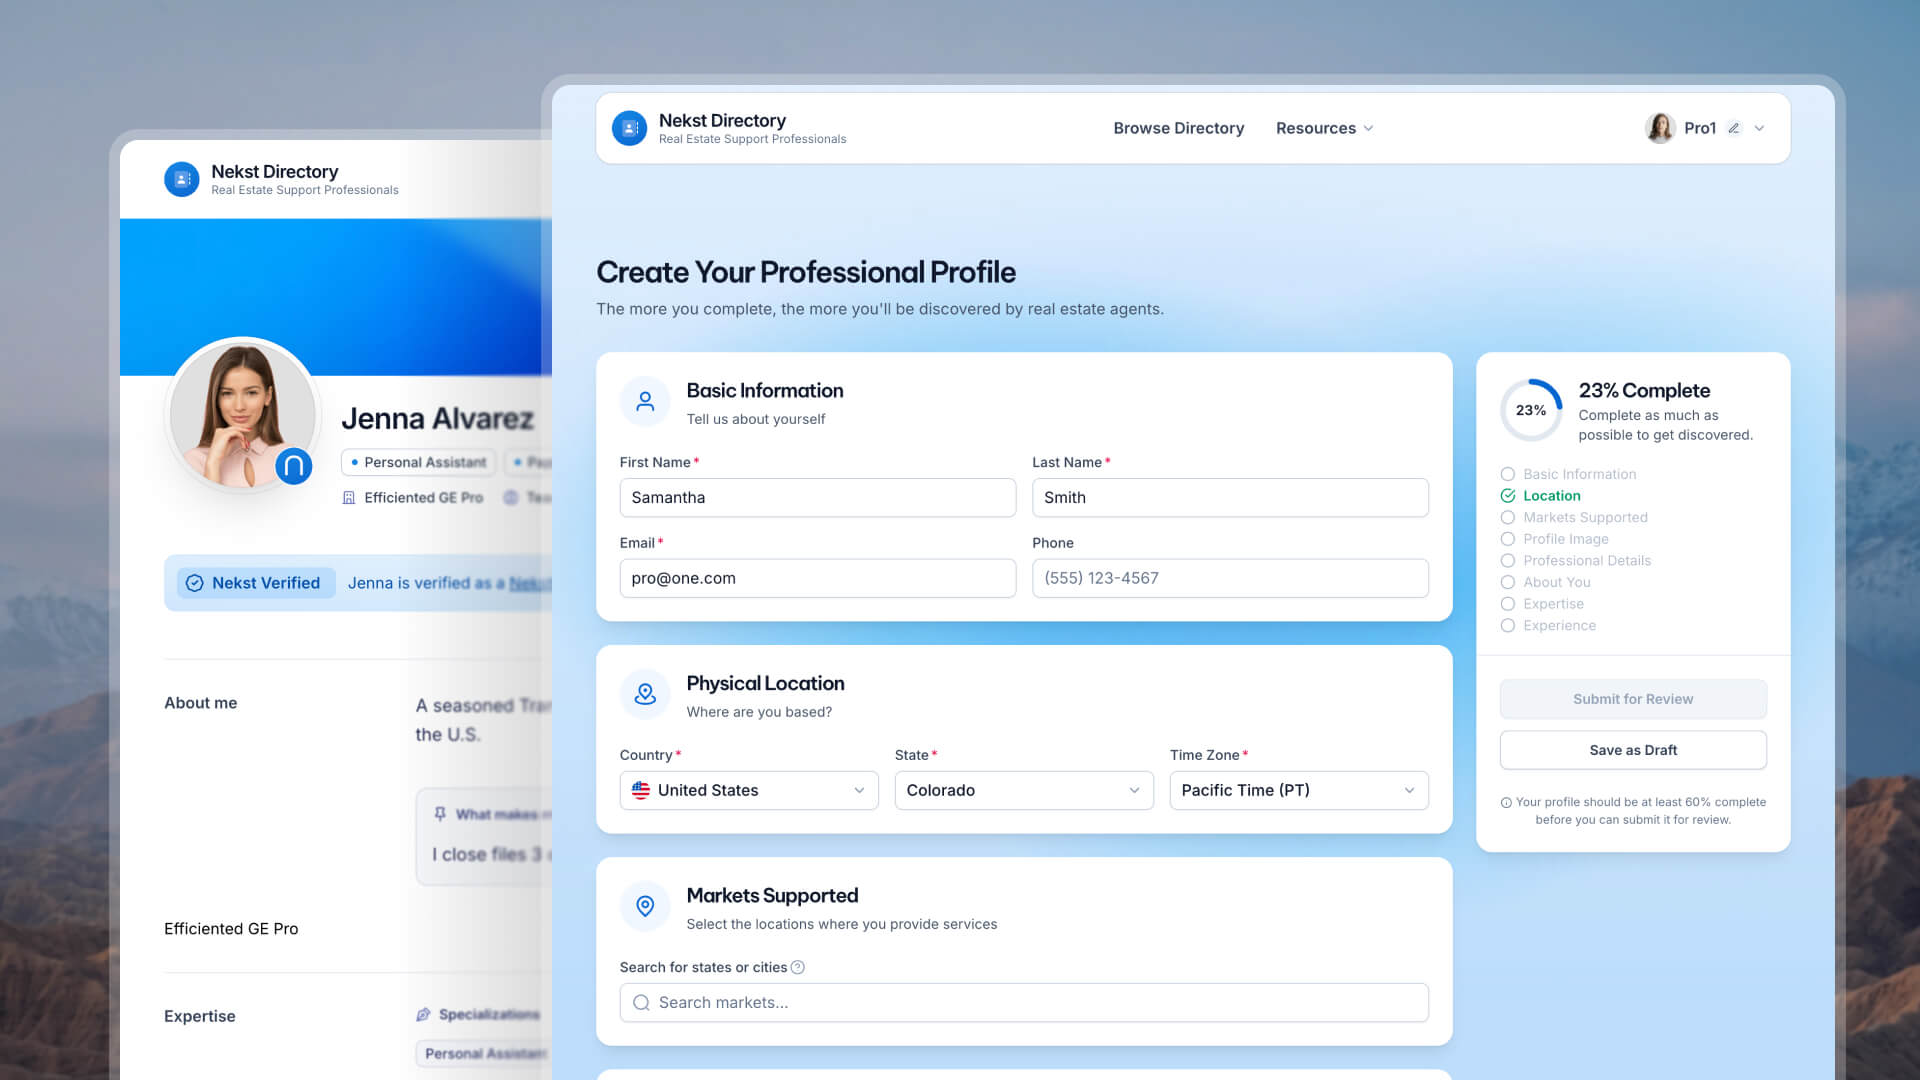
Task: Click the Physical Location section icon
Action: point(645,693)
